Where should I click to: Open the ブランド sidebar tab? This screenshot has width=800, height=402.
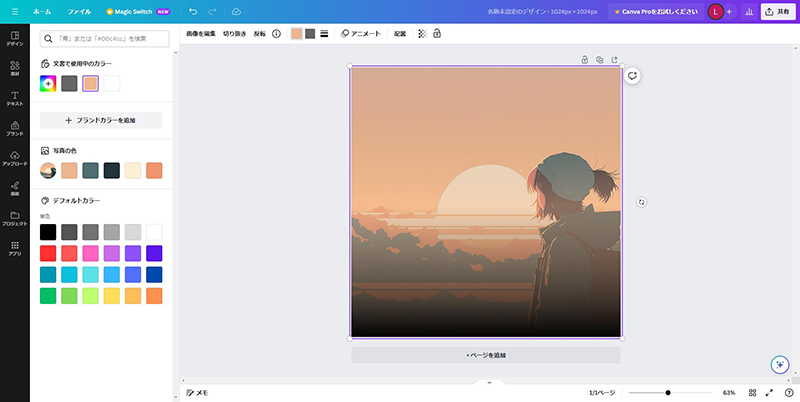pos(15,129)
